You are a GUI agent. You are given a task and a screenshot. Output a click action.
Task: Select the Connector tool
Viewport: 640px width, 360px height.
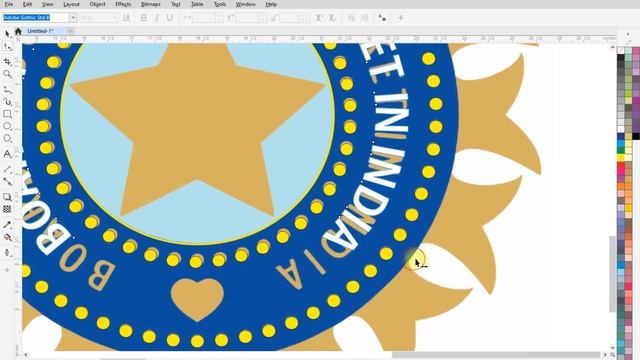point(7,181)
